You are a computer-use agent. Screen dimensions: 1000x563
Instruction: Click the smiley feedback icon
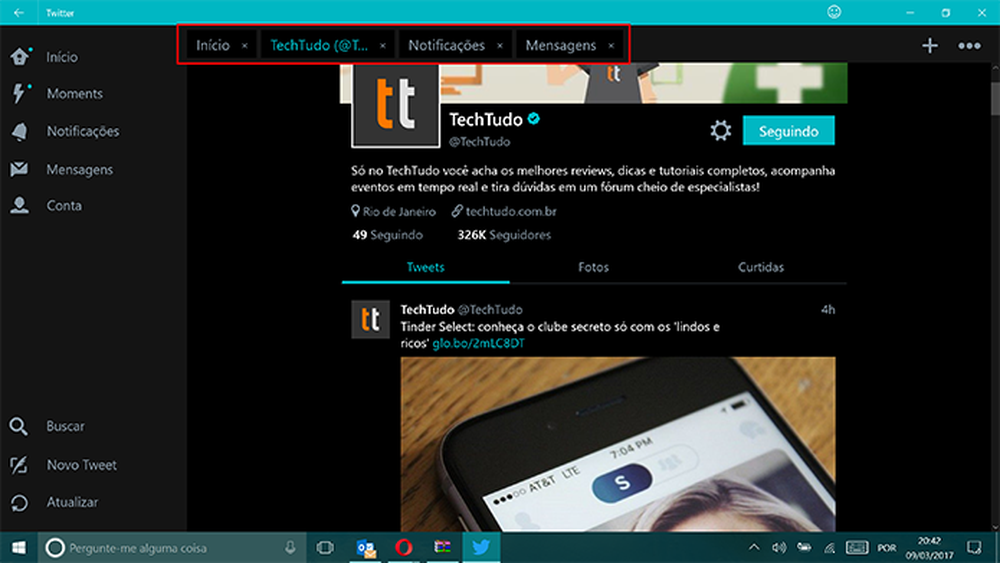[x=834, y=11]
